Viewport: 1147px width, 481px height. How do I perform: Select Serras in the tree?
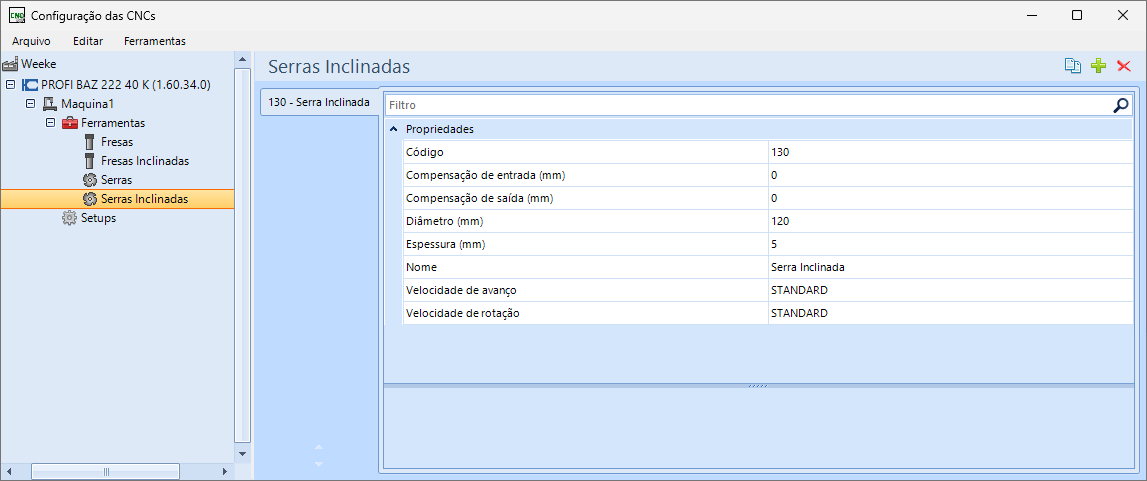pos(116,180)
